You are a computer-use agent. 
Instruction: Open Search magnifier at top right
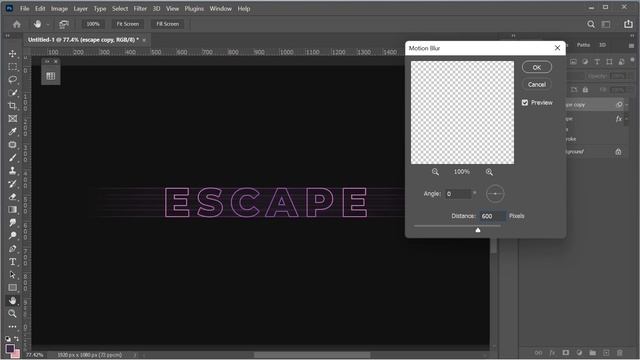[591, 24]
